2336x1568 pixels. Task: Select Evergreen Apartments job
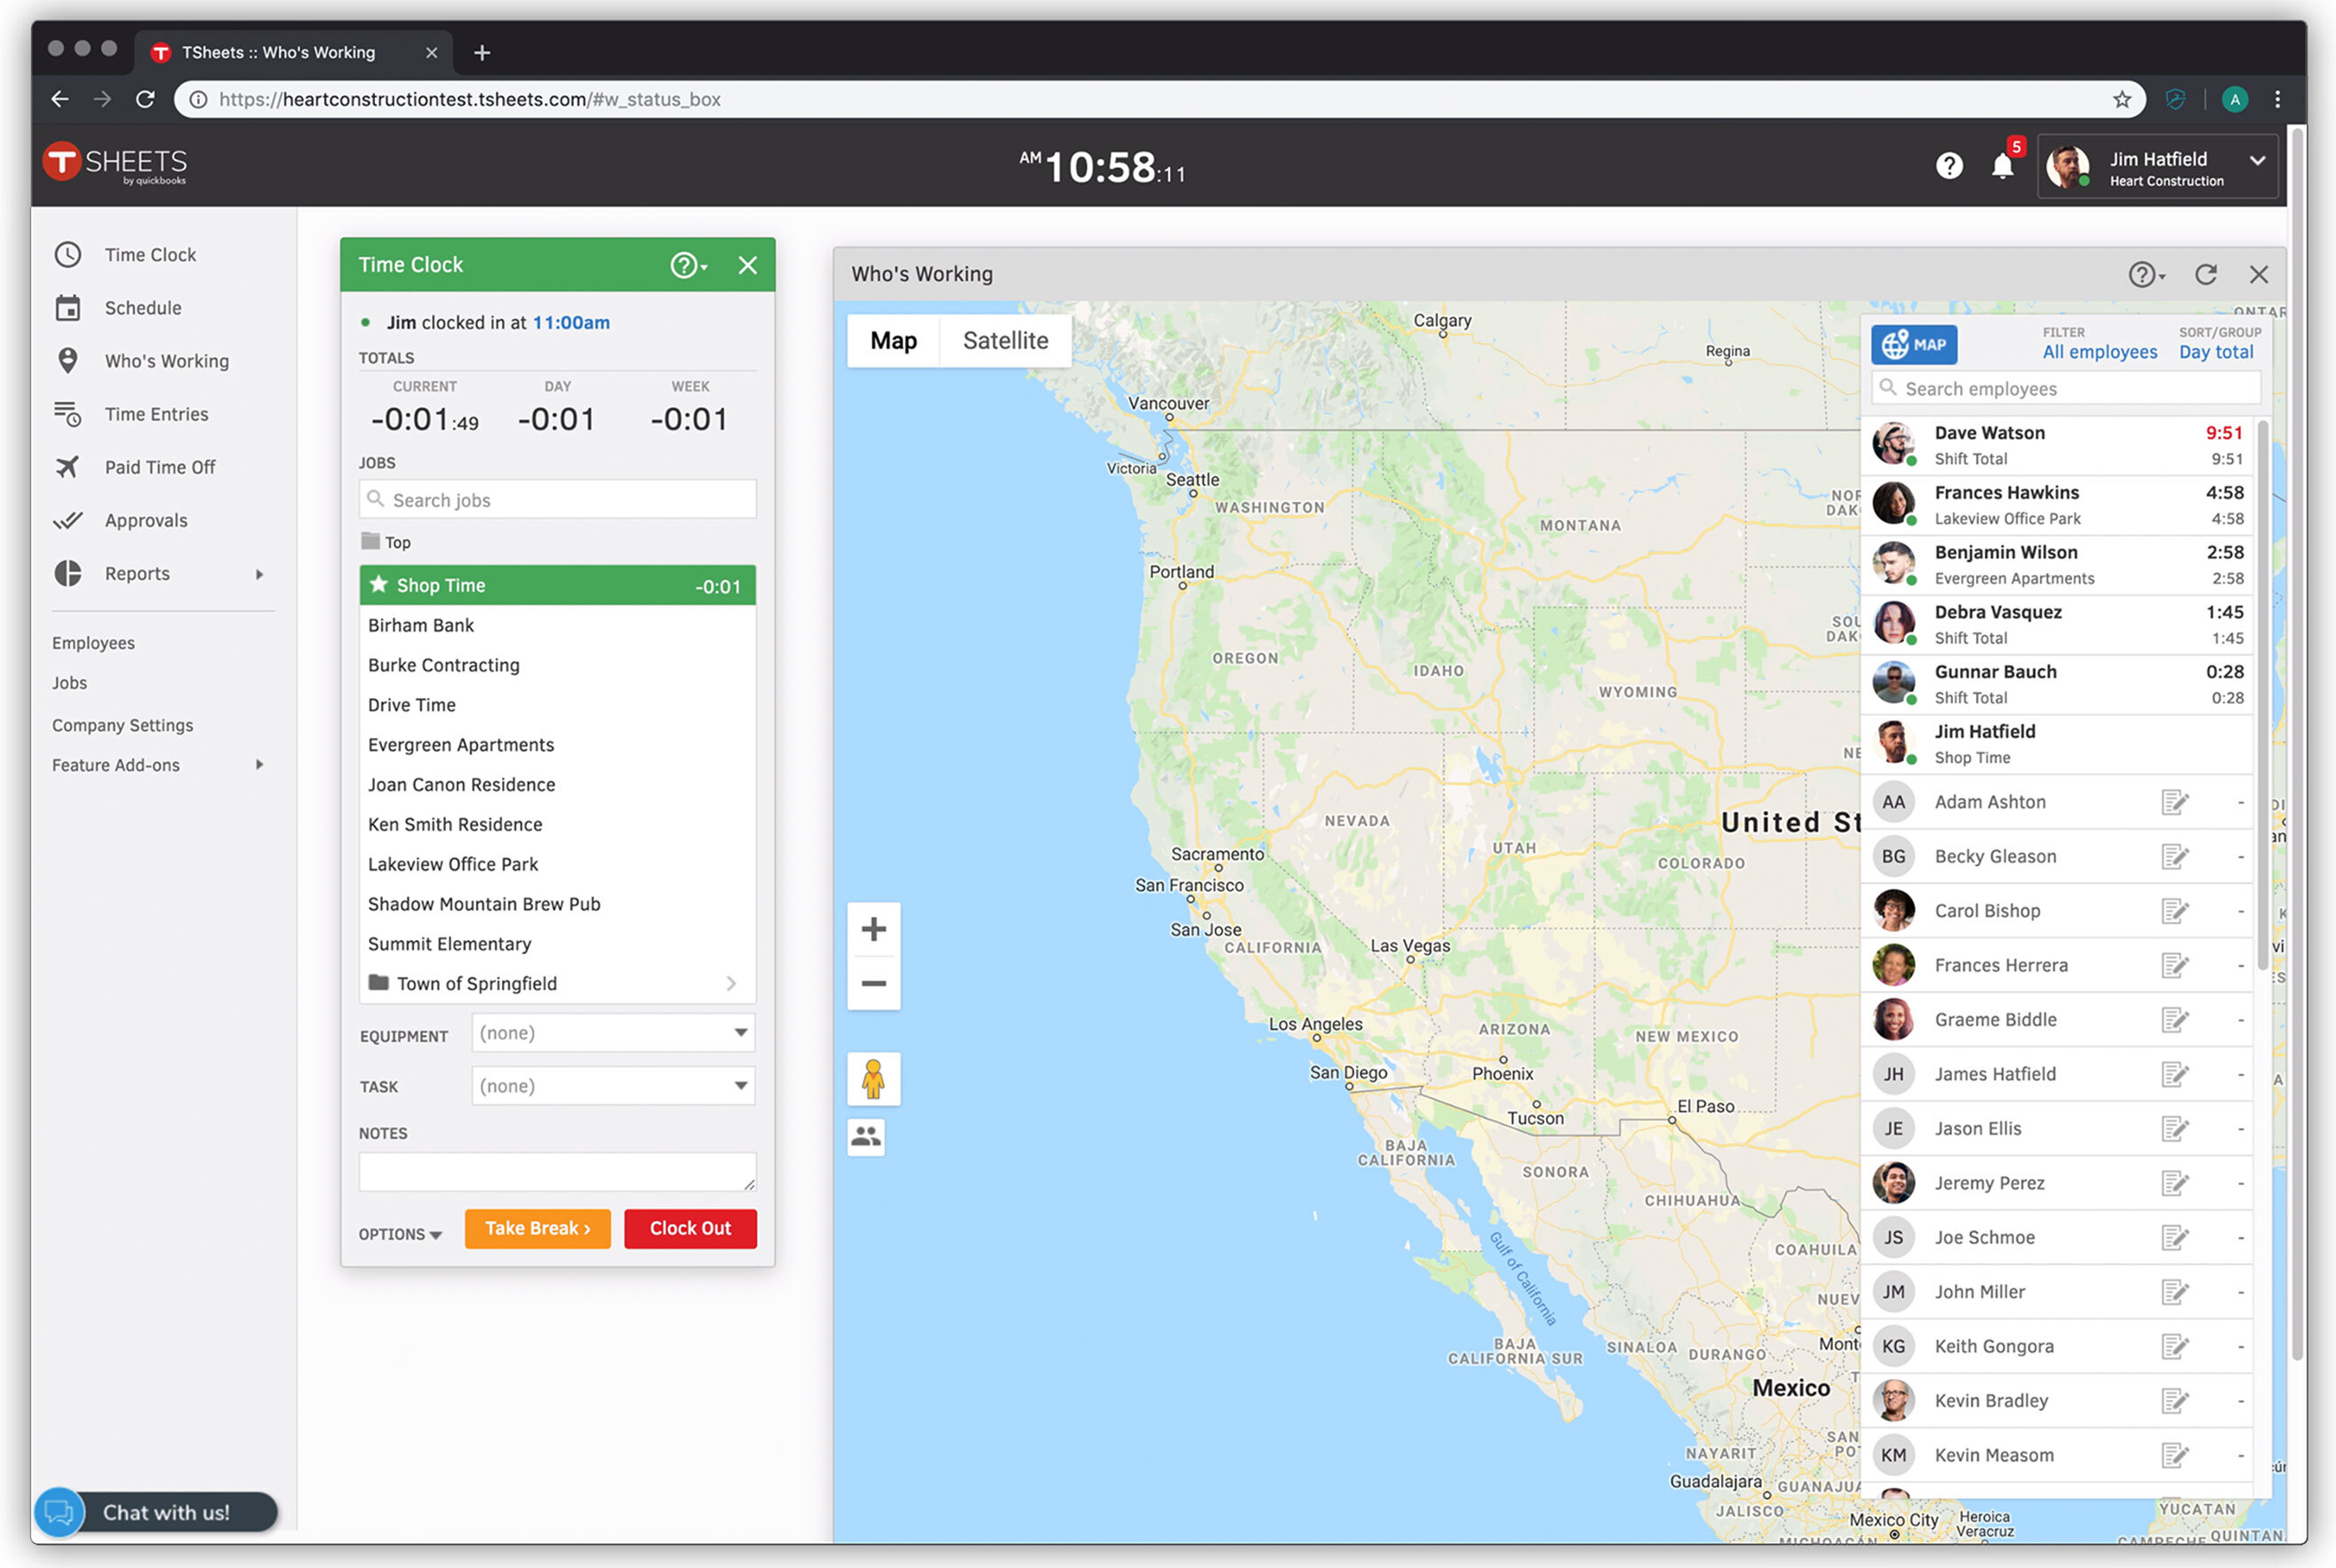557,745
